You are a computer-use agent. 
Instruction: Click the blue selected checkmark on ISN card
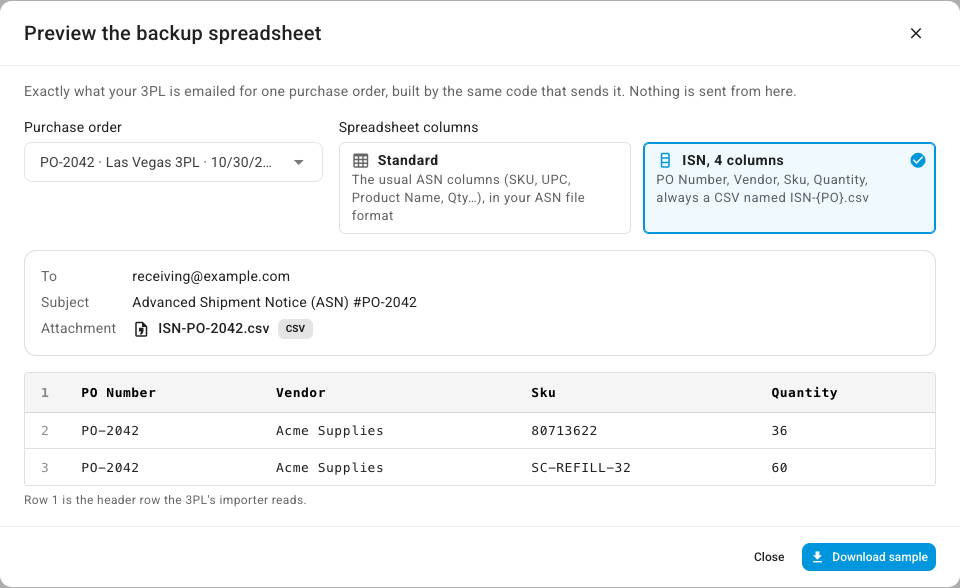(x=917, y=160)
